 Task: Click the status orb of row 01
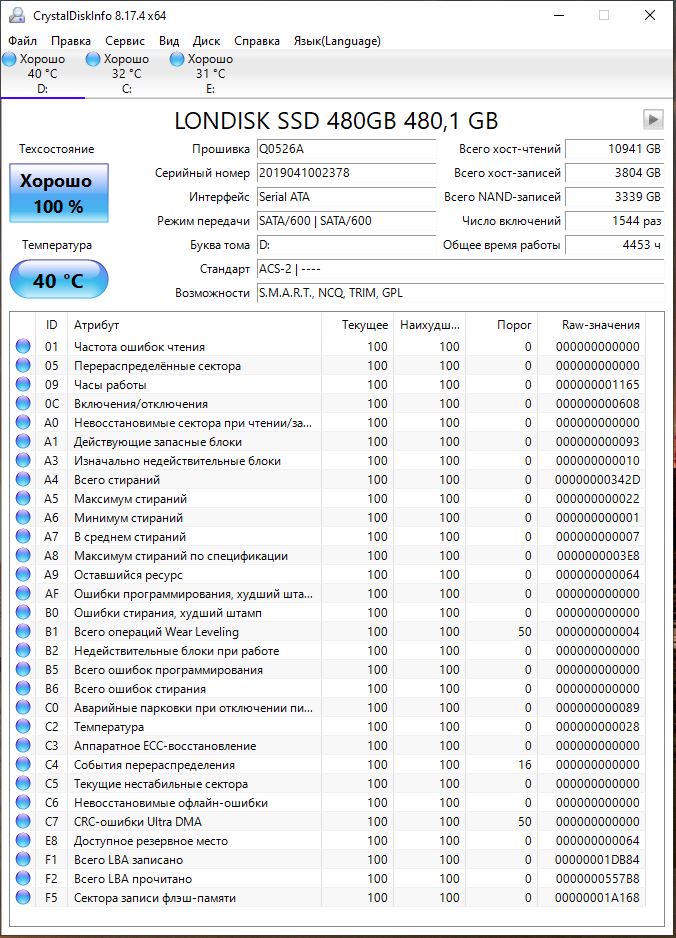pyautogui.click(x=23, y=346)
